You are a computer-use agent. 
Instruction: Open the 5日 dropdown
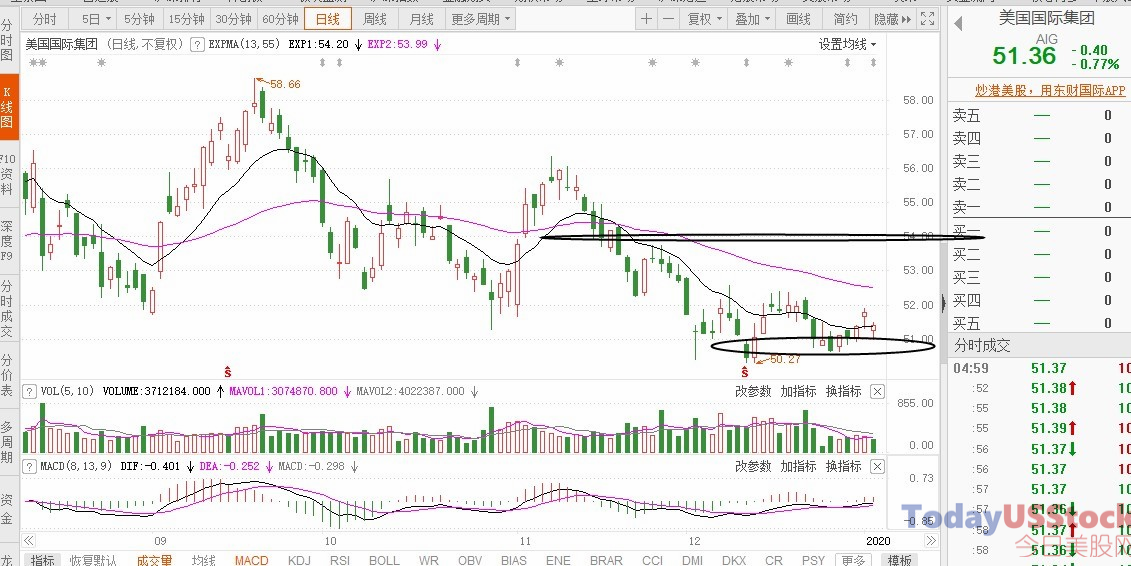click(96, 19)
